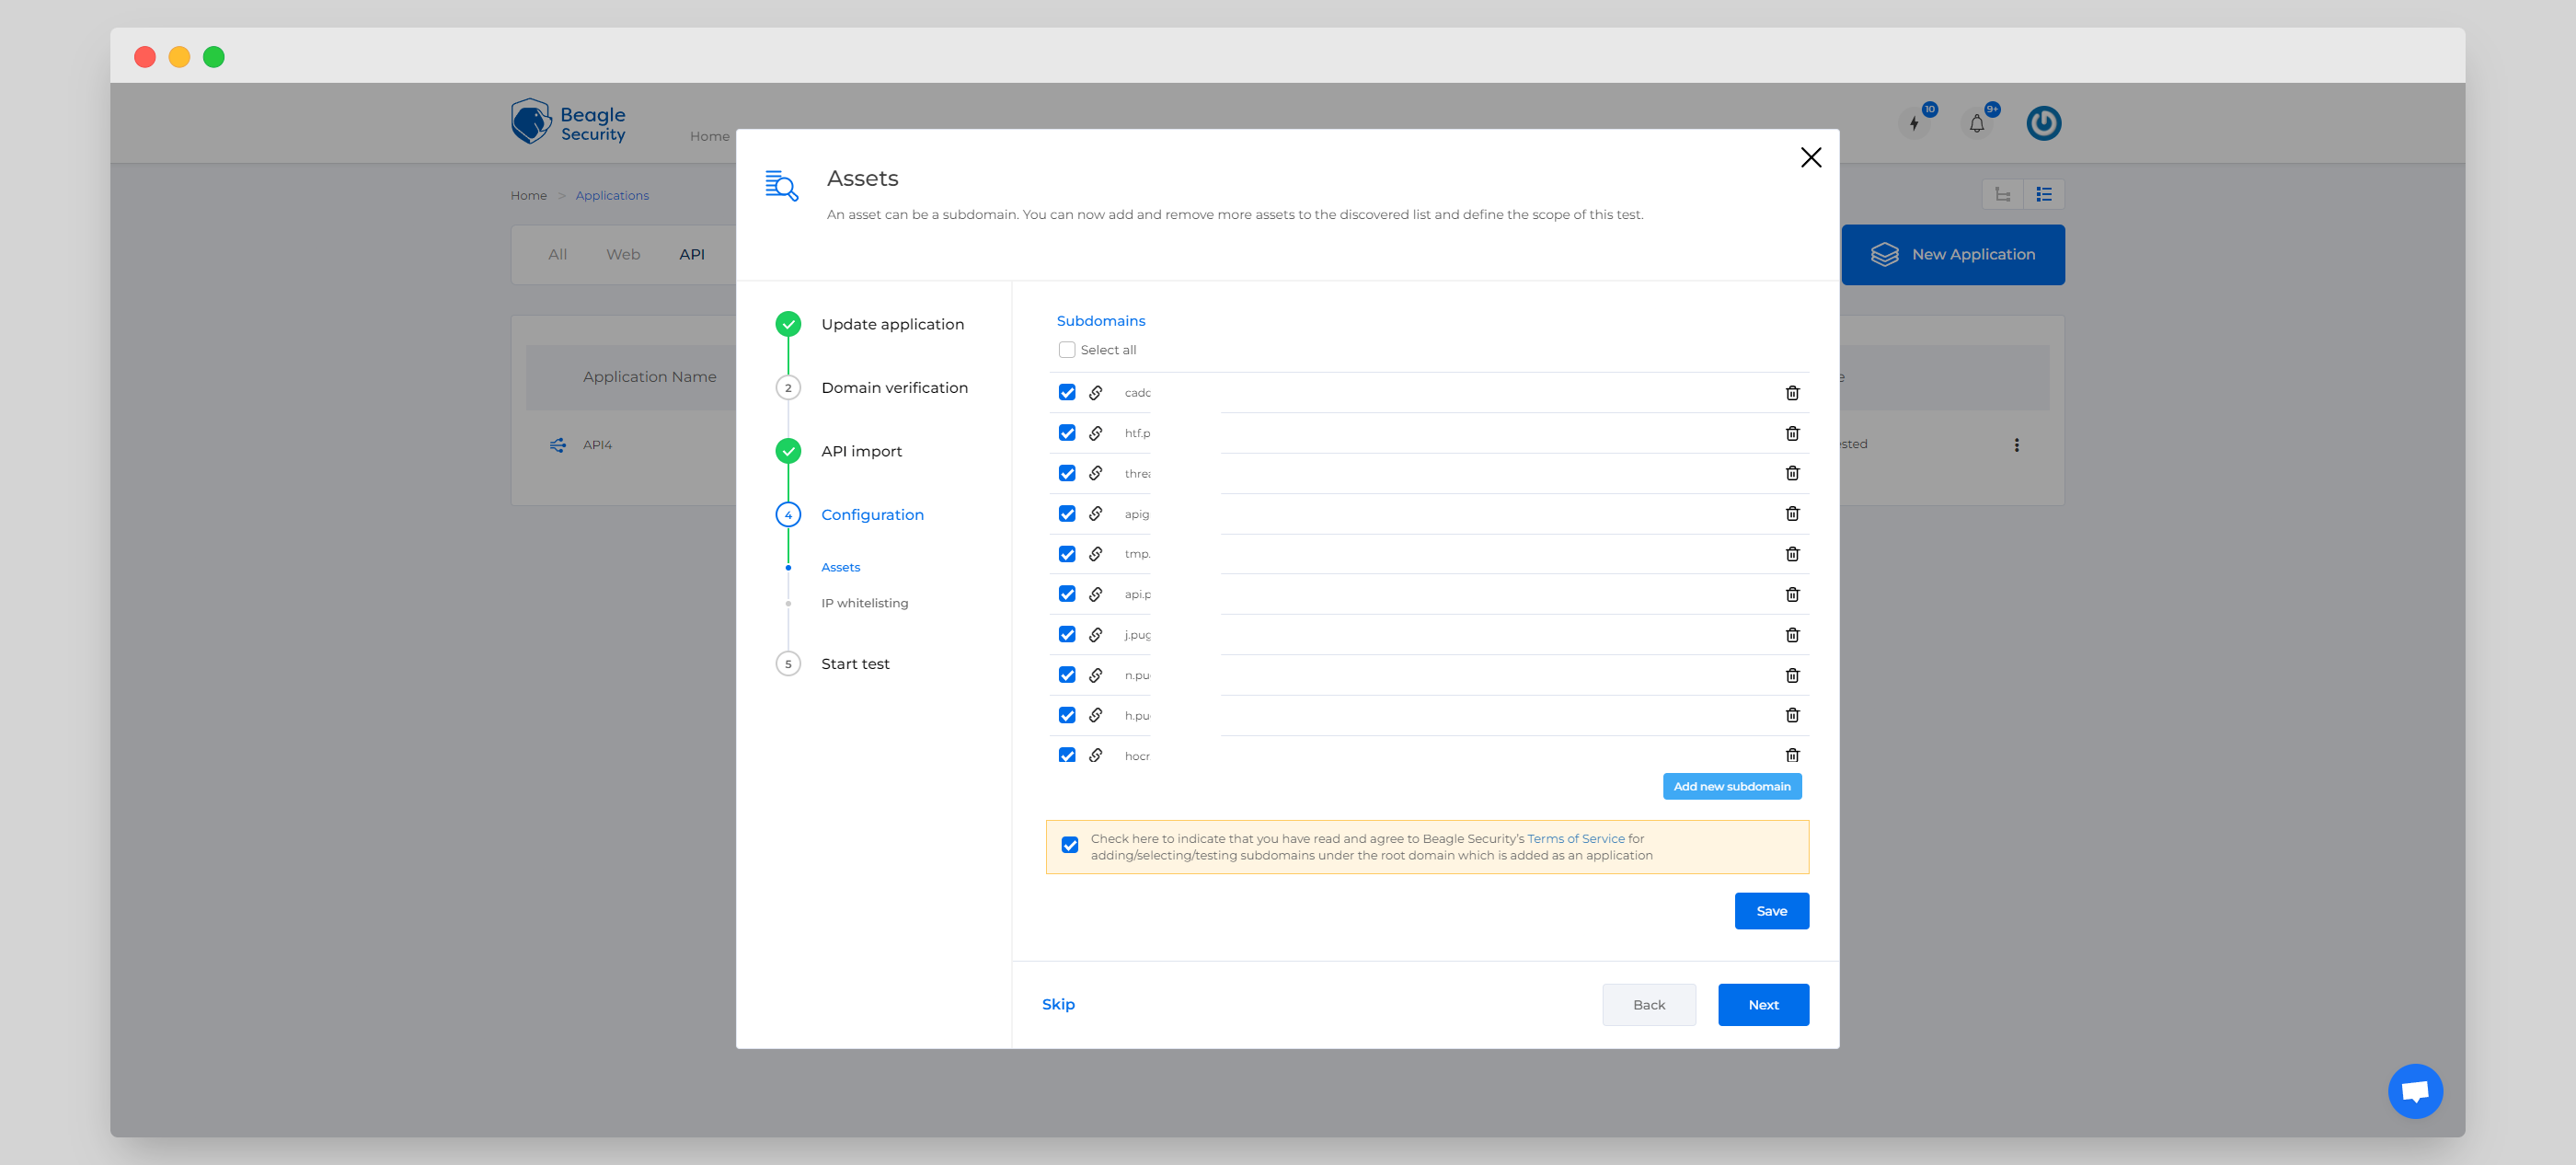Screen dimensions: 2576x1165
Task: Delete the j.pug subdomain row
Action: tap(1792, 635)
